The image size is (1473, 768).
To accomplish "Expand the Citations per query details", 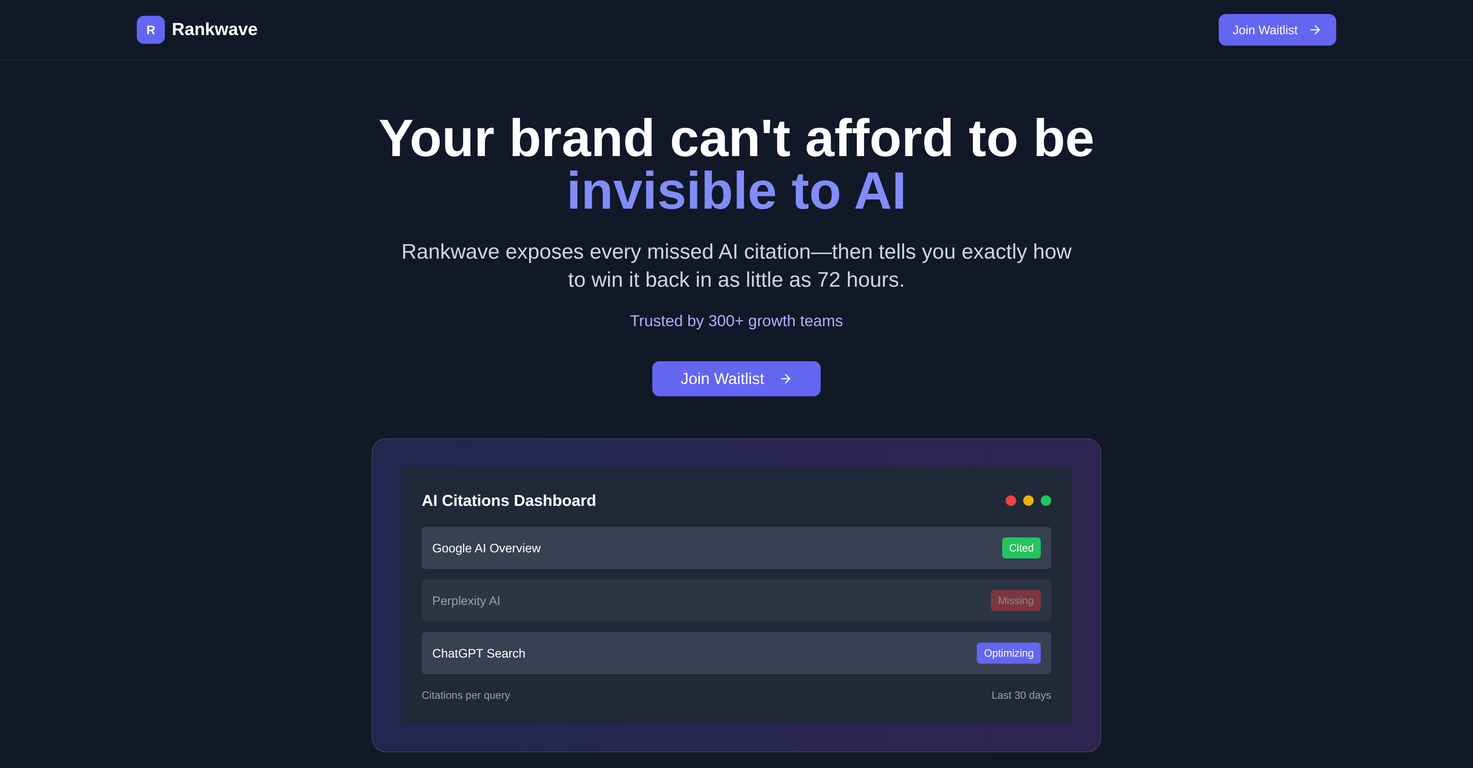I will coord(465,694).
